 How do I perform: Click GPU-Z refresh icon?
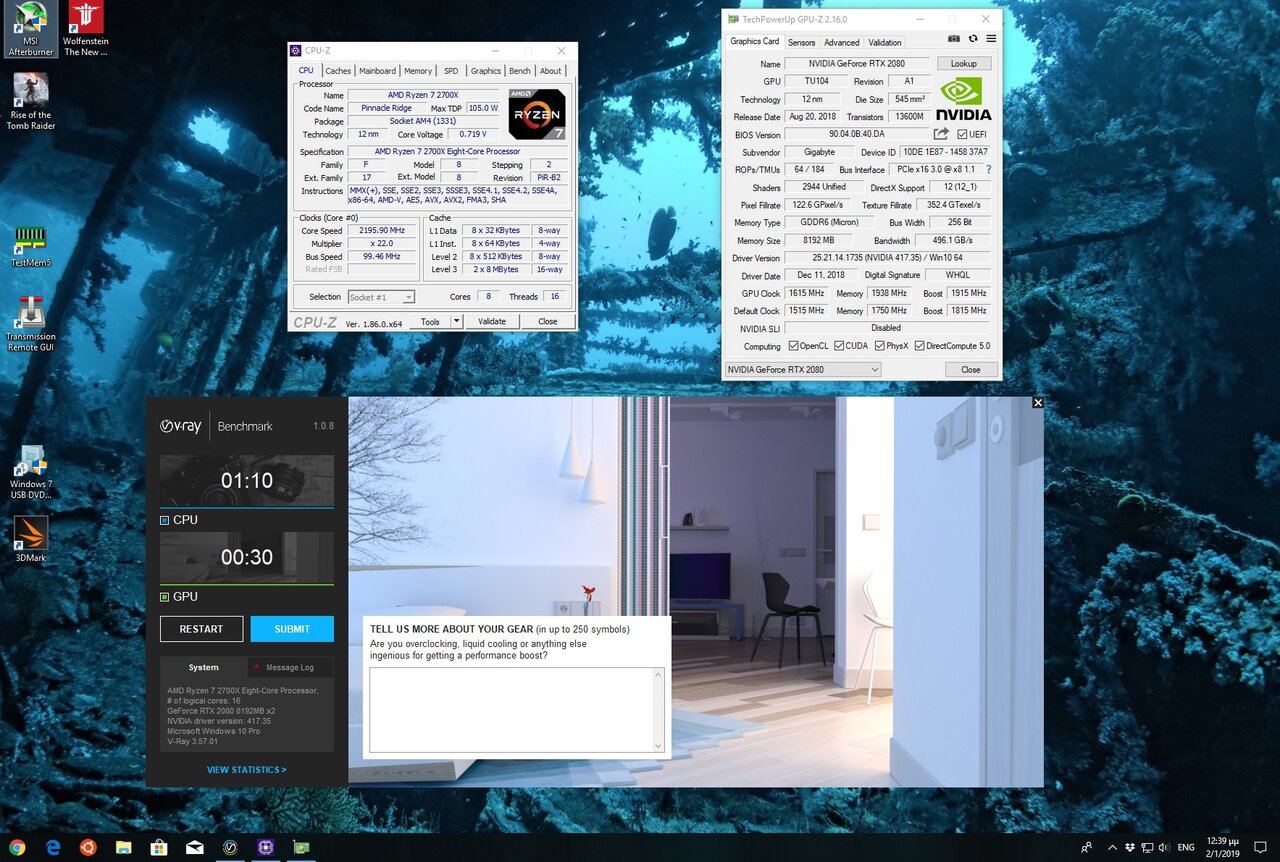pos(972,38)
